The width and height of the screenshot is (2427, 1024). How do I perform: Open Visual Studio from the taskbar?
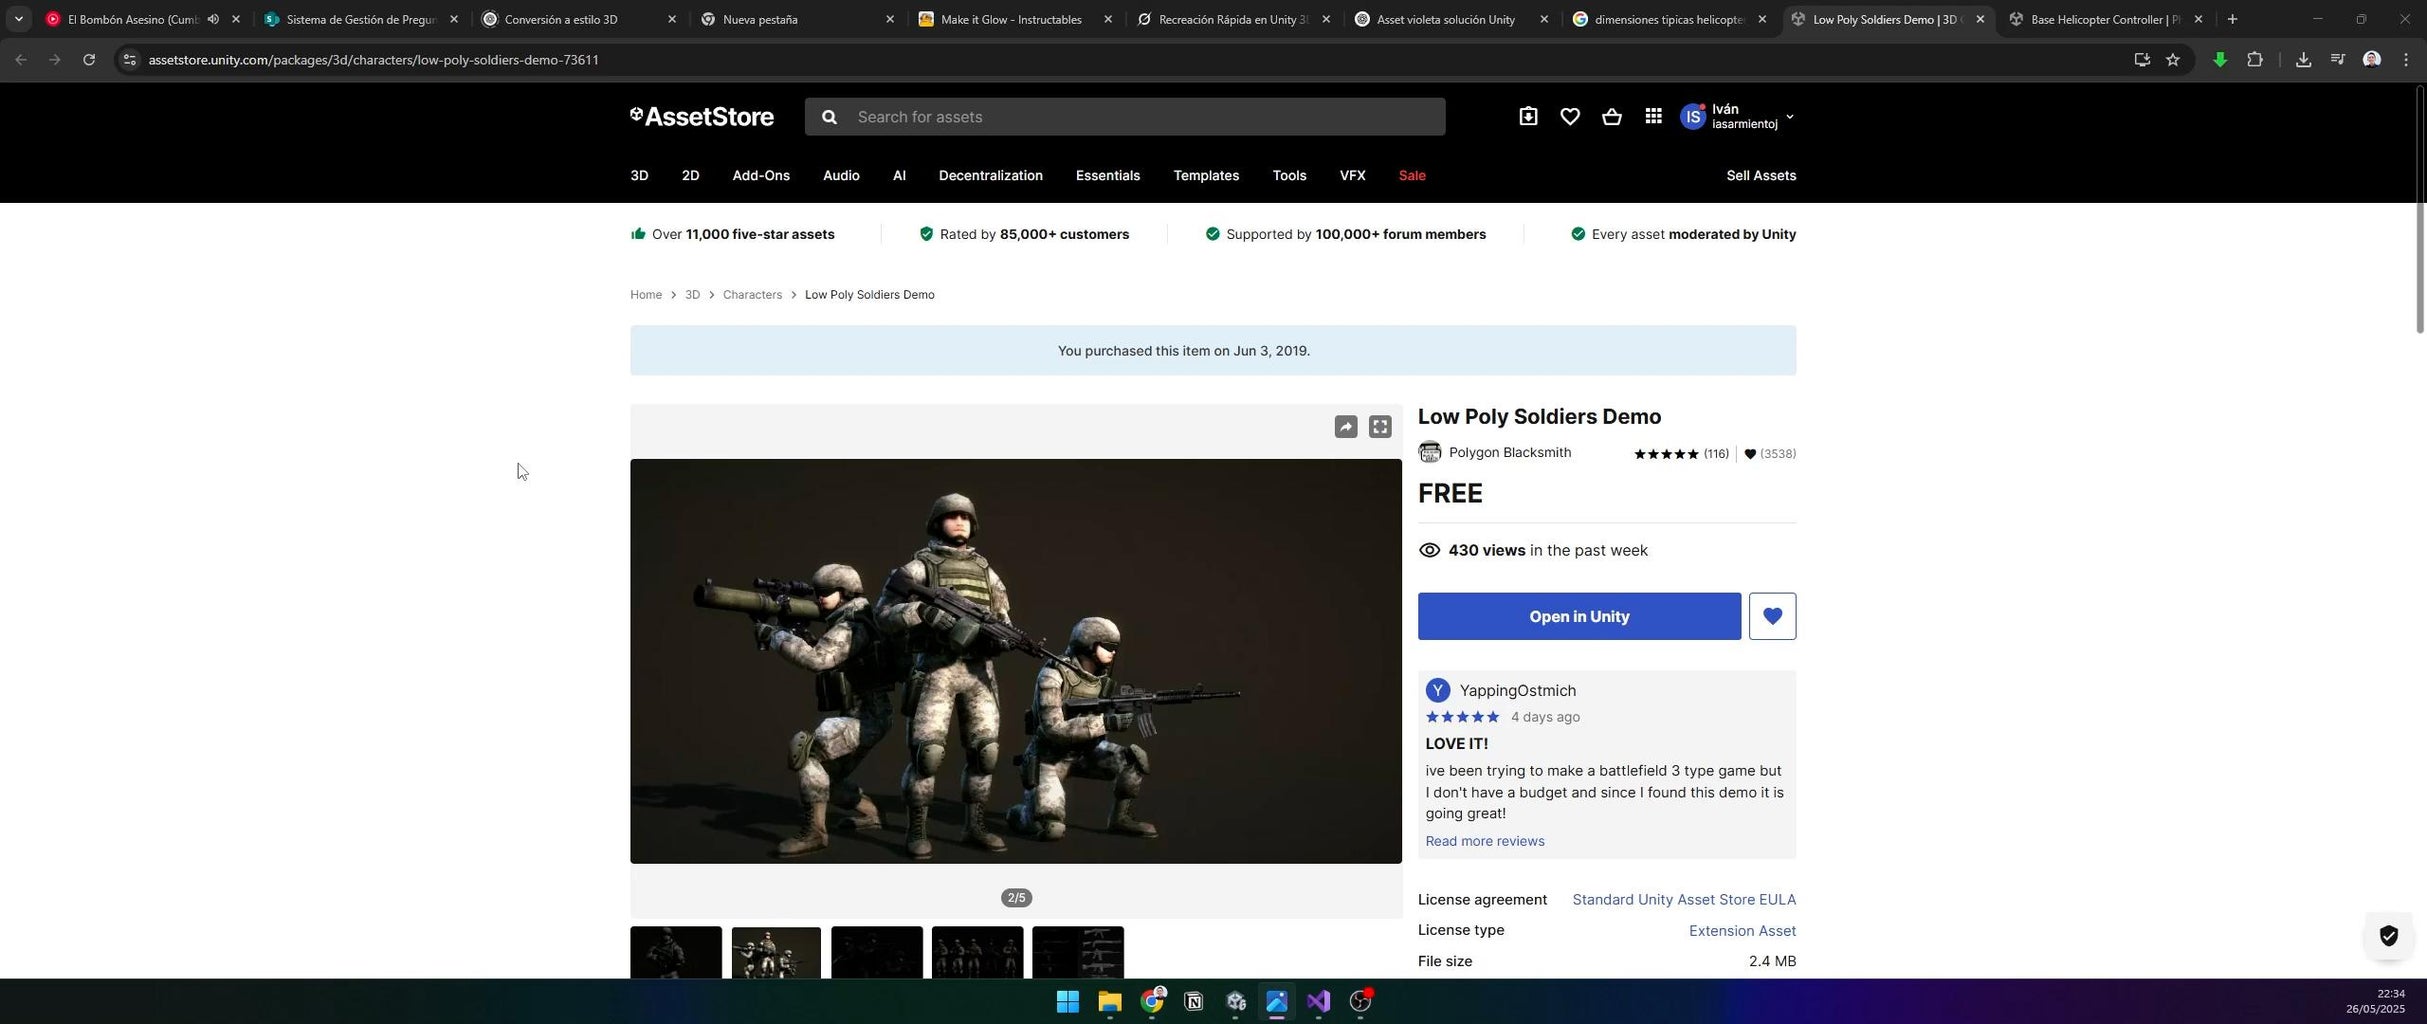pos(1318,1001)
